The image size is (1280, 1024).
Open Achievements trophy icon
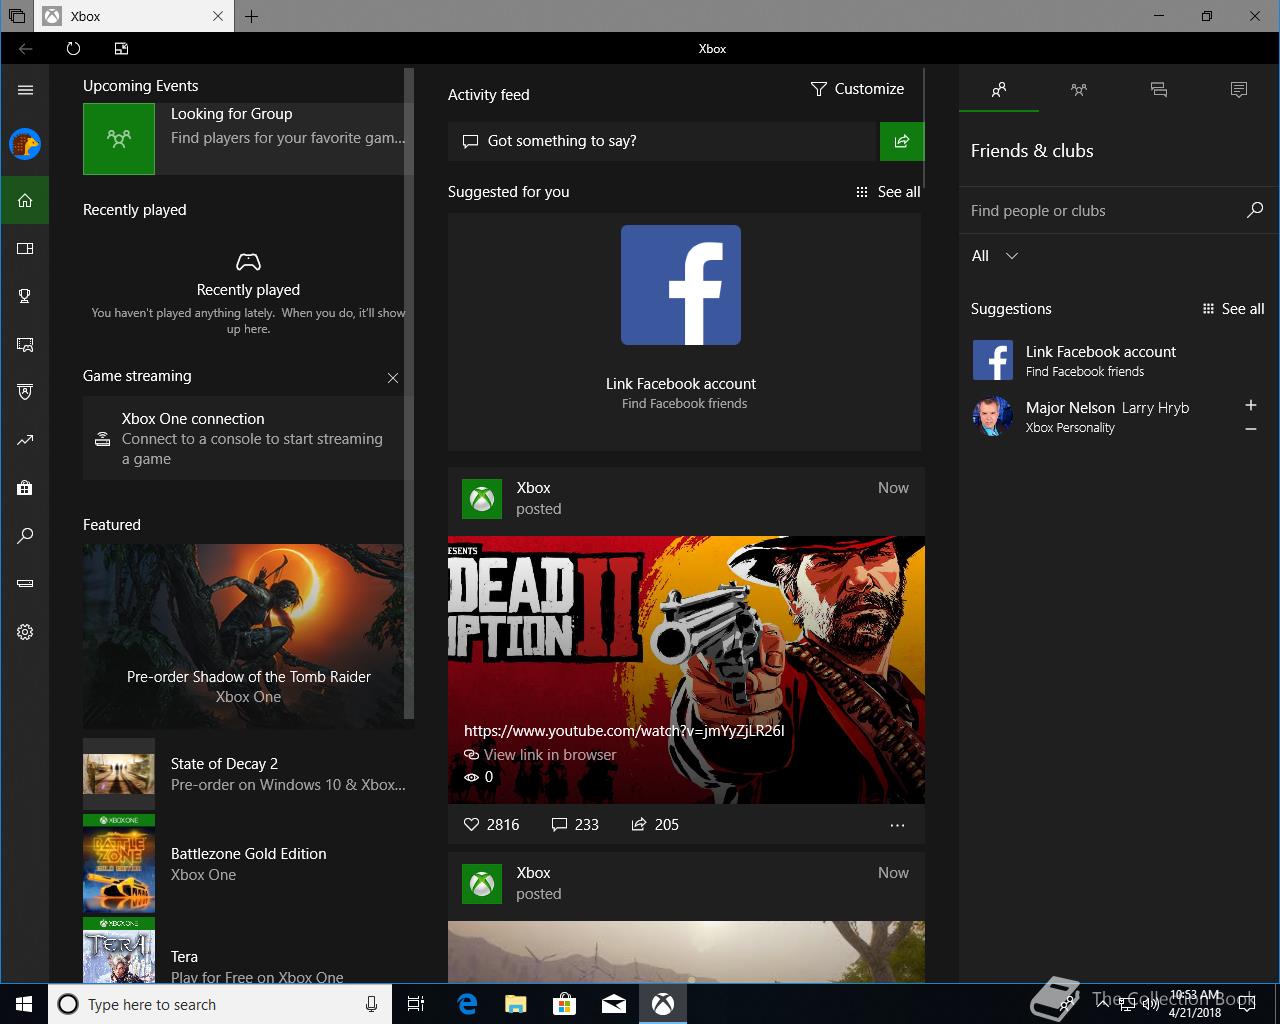(x=25, y=296)
